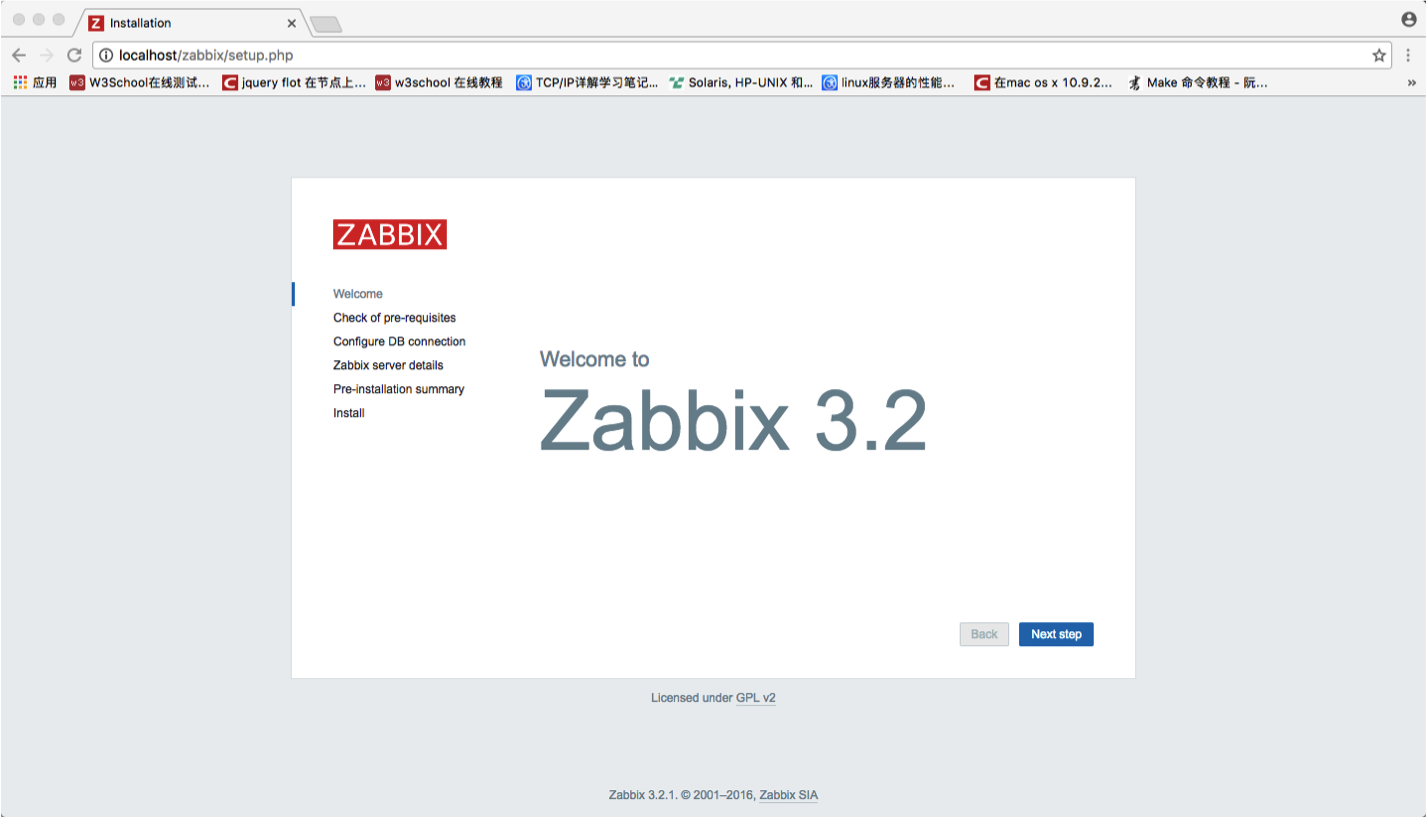Open a new tab next to Installation
This screenshot has height=818, width=1426.
pos(326,24)
